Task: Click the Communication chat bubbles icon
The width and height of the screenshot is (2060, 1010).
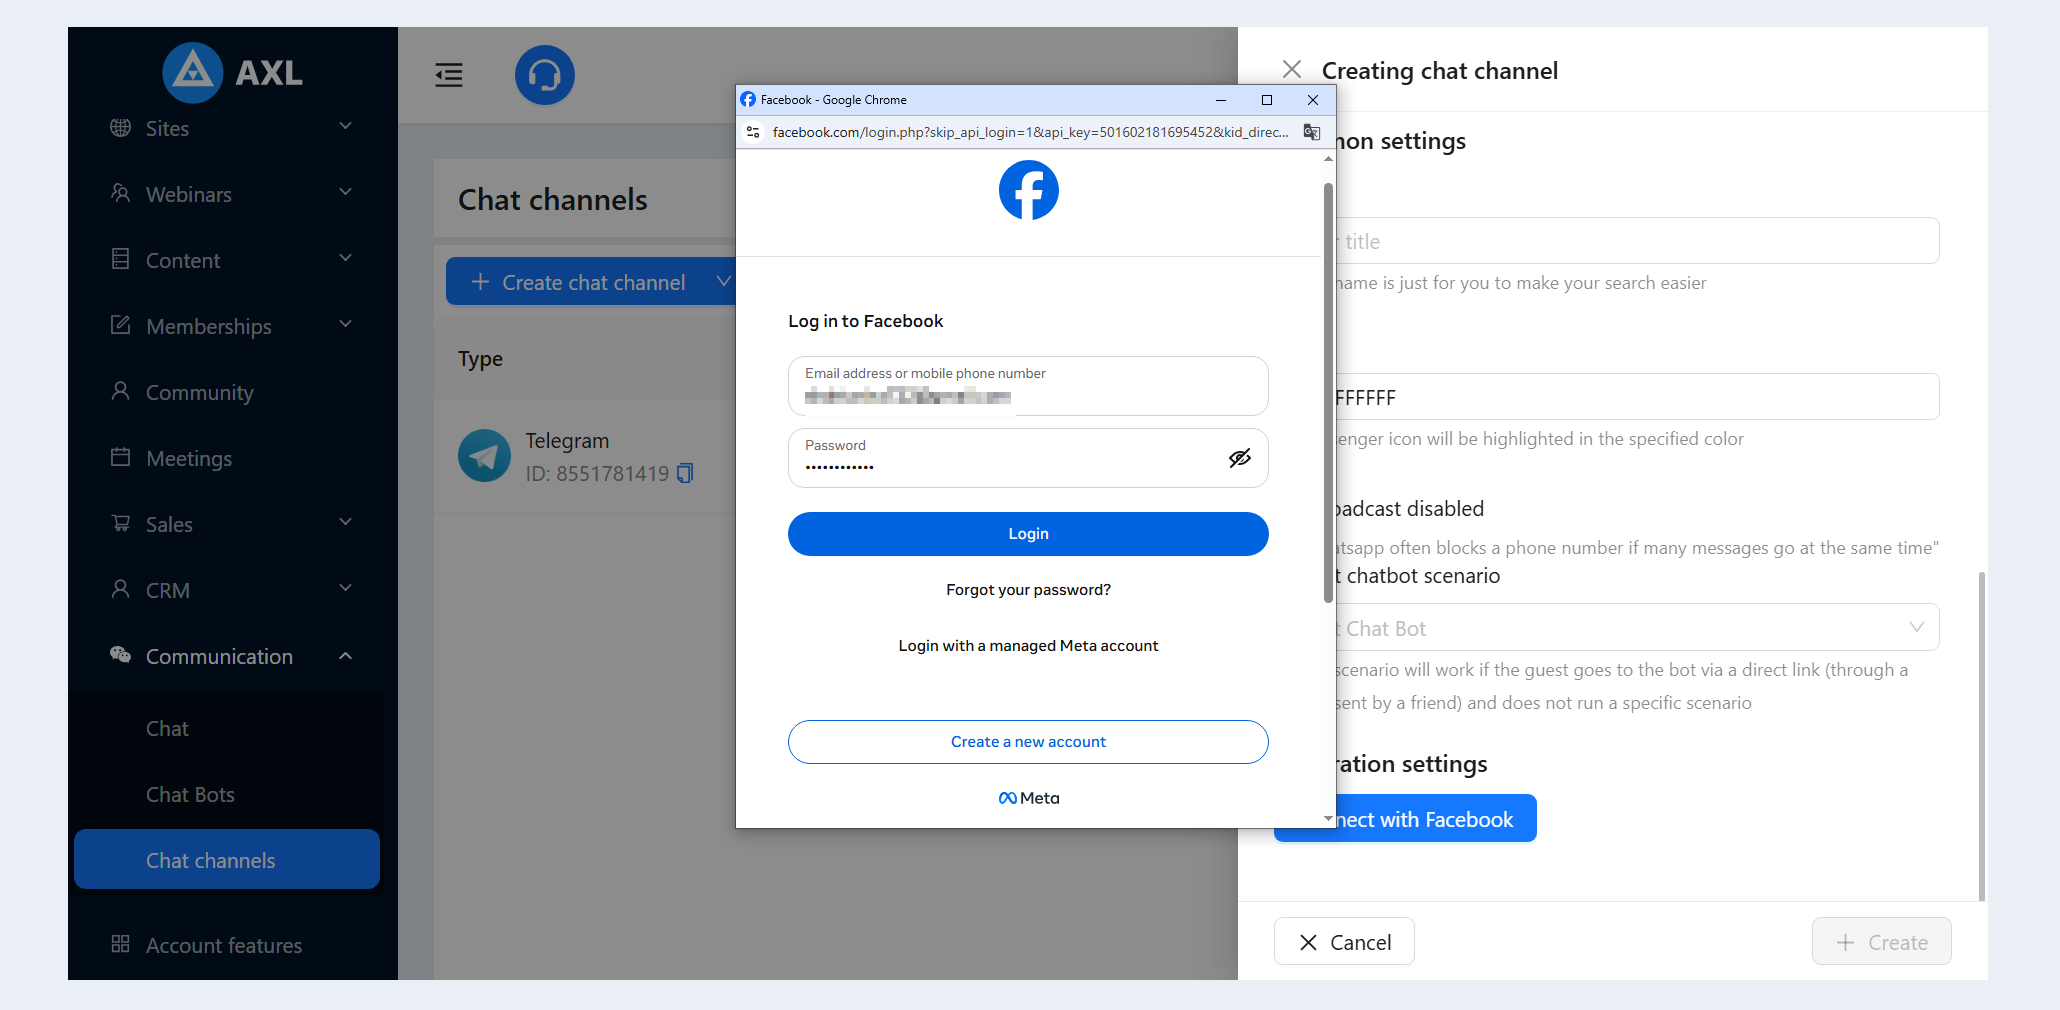Action: coord(121,656)
